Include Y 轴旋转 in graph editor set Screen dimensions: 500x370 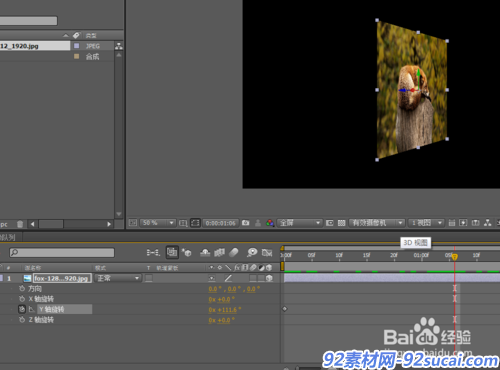31,309
